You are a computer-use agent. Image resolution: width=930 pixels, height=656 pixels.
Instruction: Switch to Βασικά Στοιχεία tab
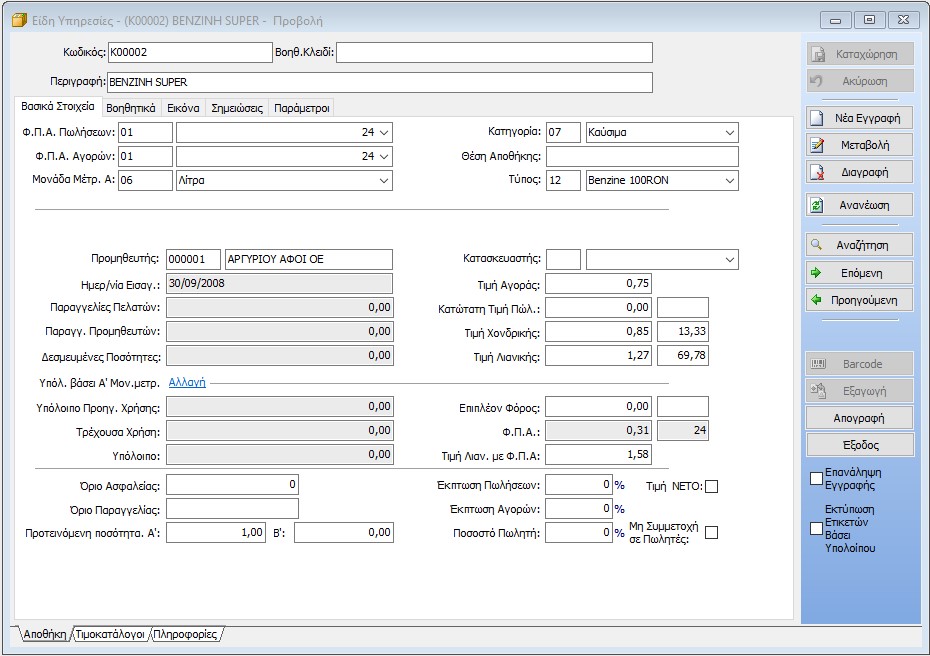click(x=58, y=107)
